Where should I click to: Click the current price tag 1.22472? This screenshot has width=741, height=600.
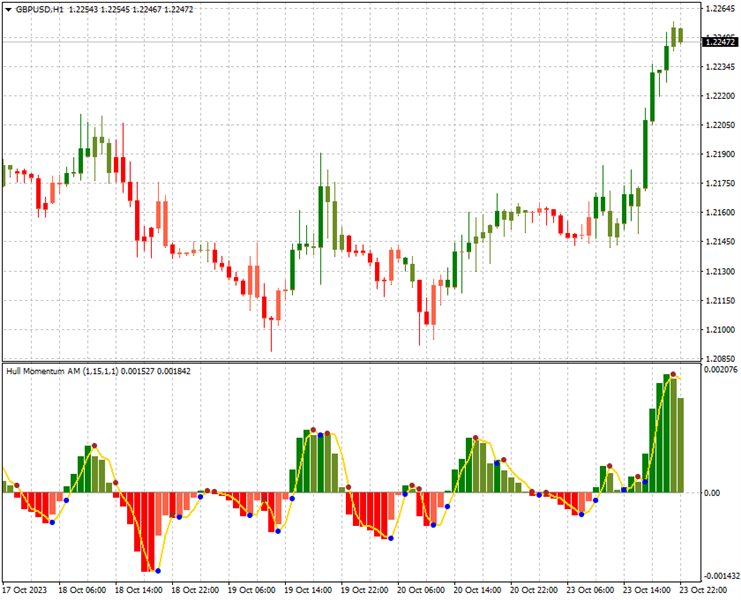click(720, 43)
